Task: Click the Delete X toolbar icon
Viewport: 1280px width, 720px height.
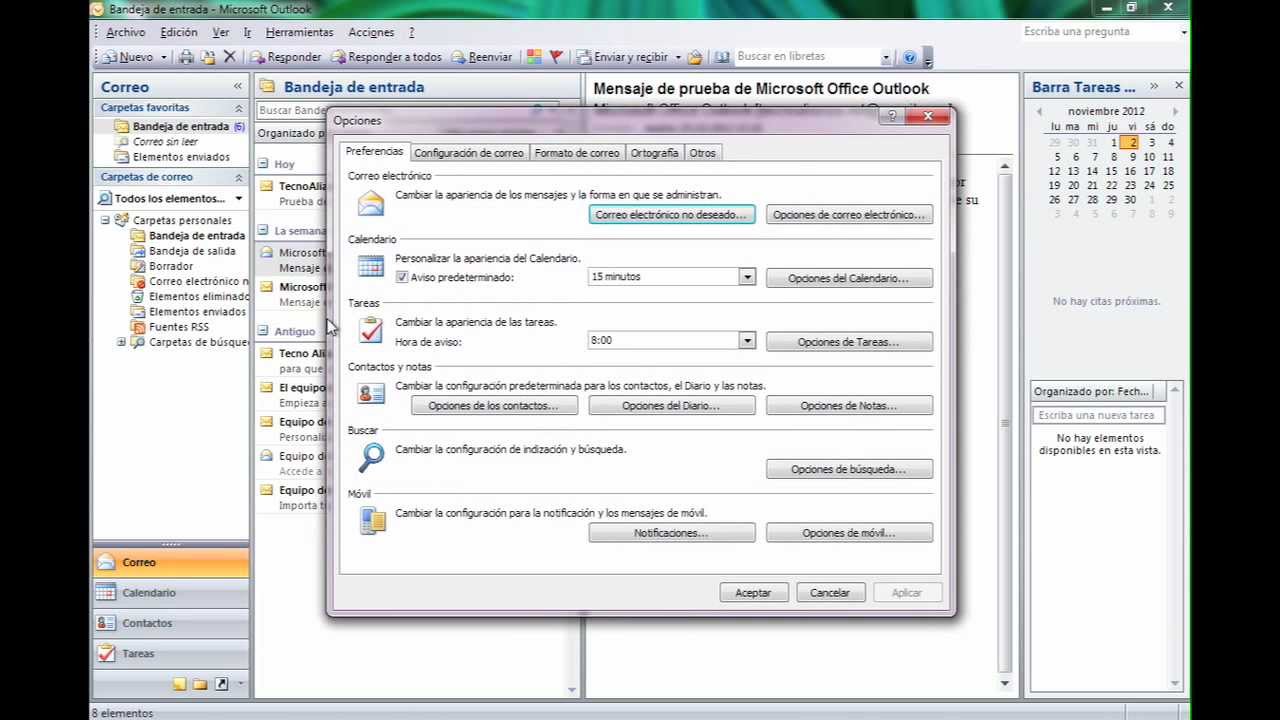Action: click(230, 57)
